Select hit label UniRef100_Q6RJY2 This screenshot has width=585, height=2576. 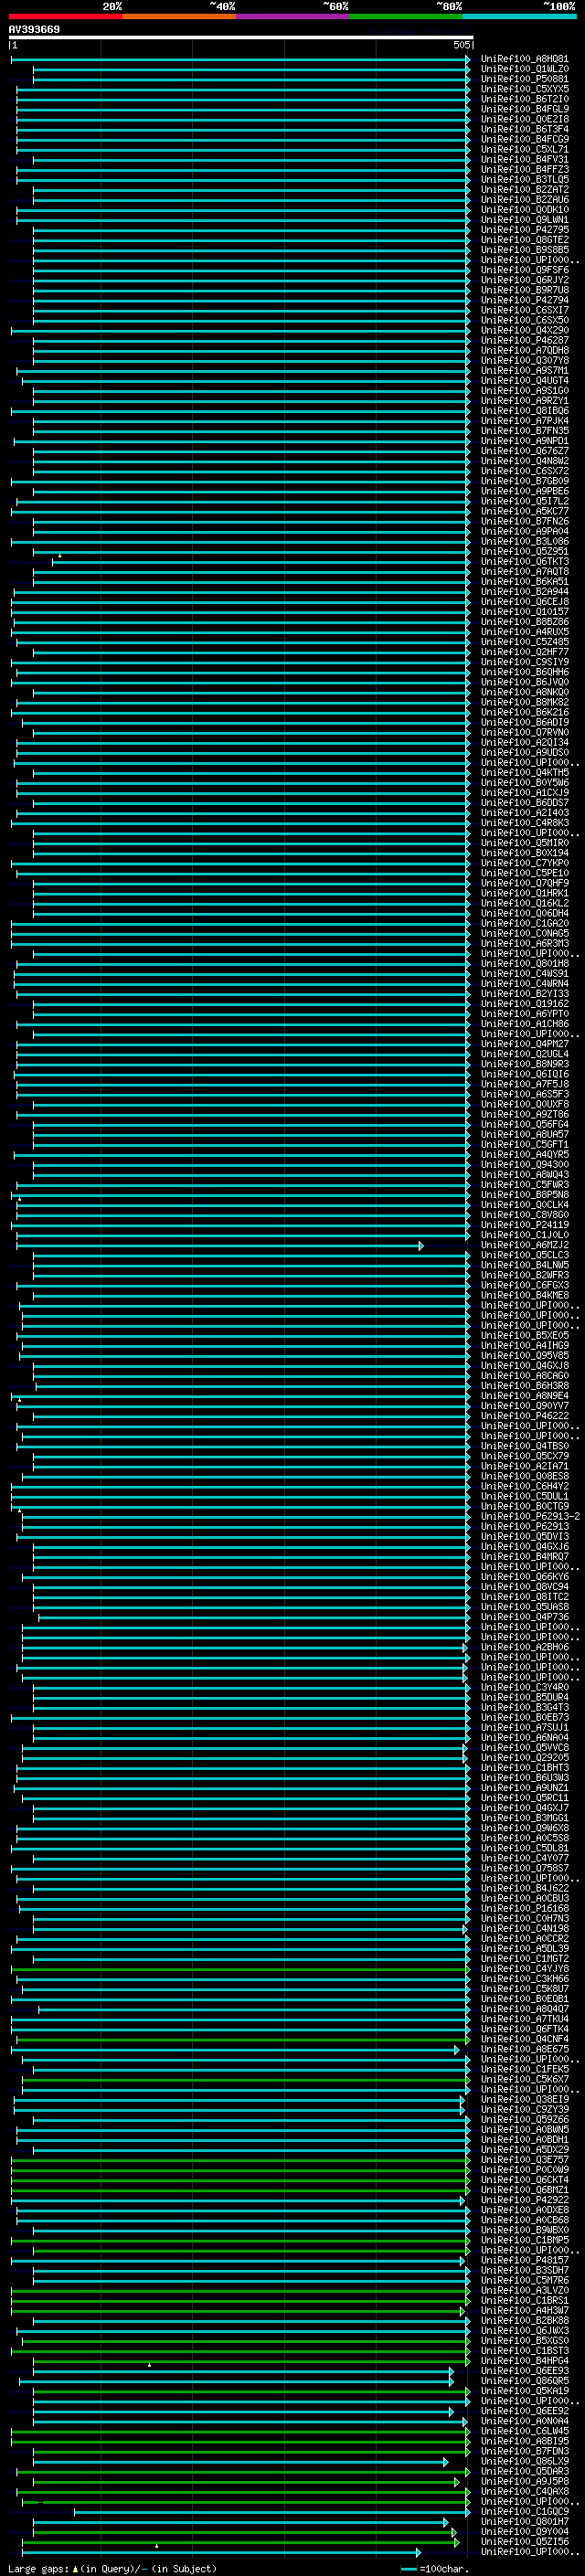click(x=524, y=280)
